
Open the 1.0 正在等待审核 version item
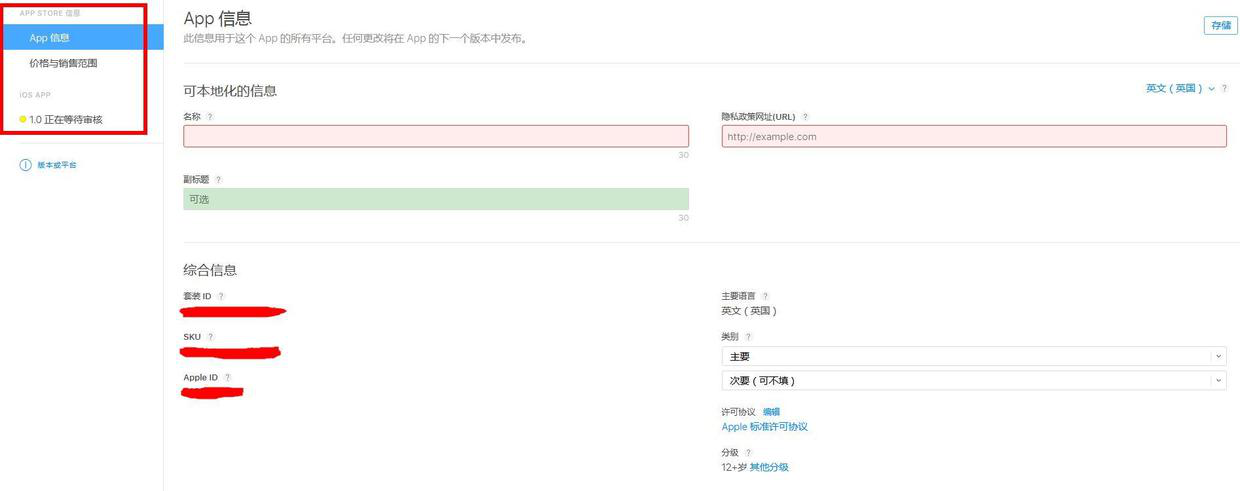[66, 120]
